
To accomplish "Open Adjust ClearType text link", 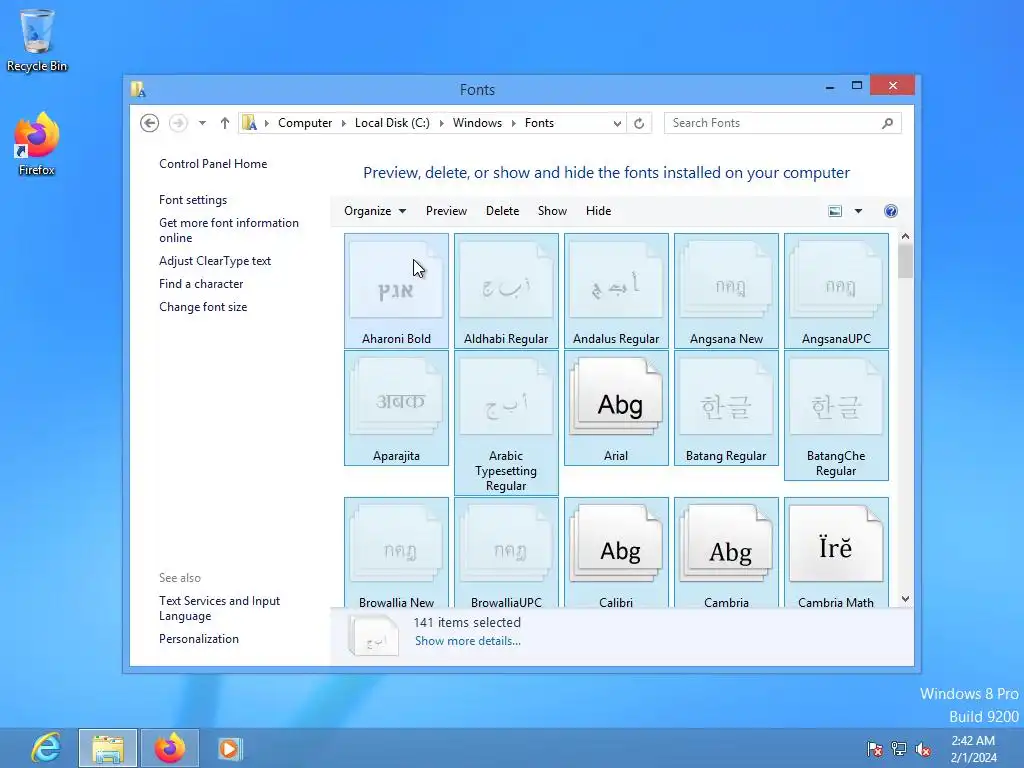I will point(215,261).
